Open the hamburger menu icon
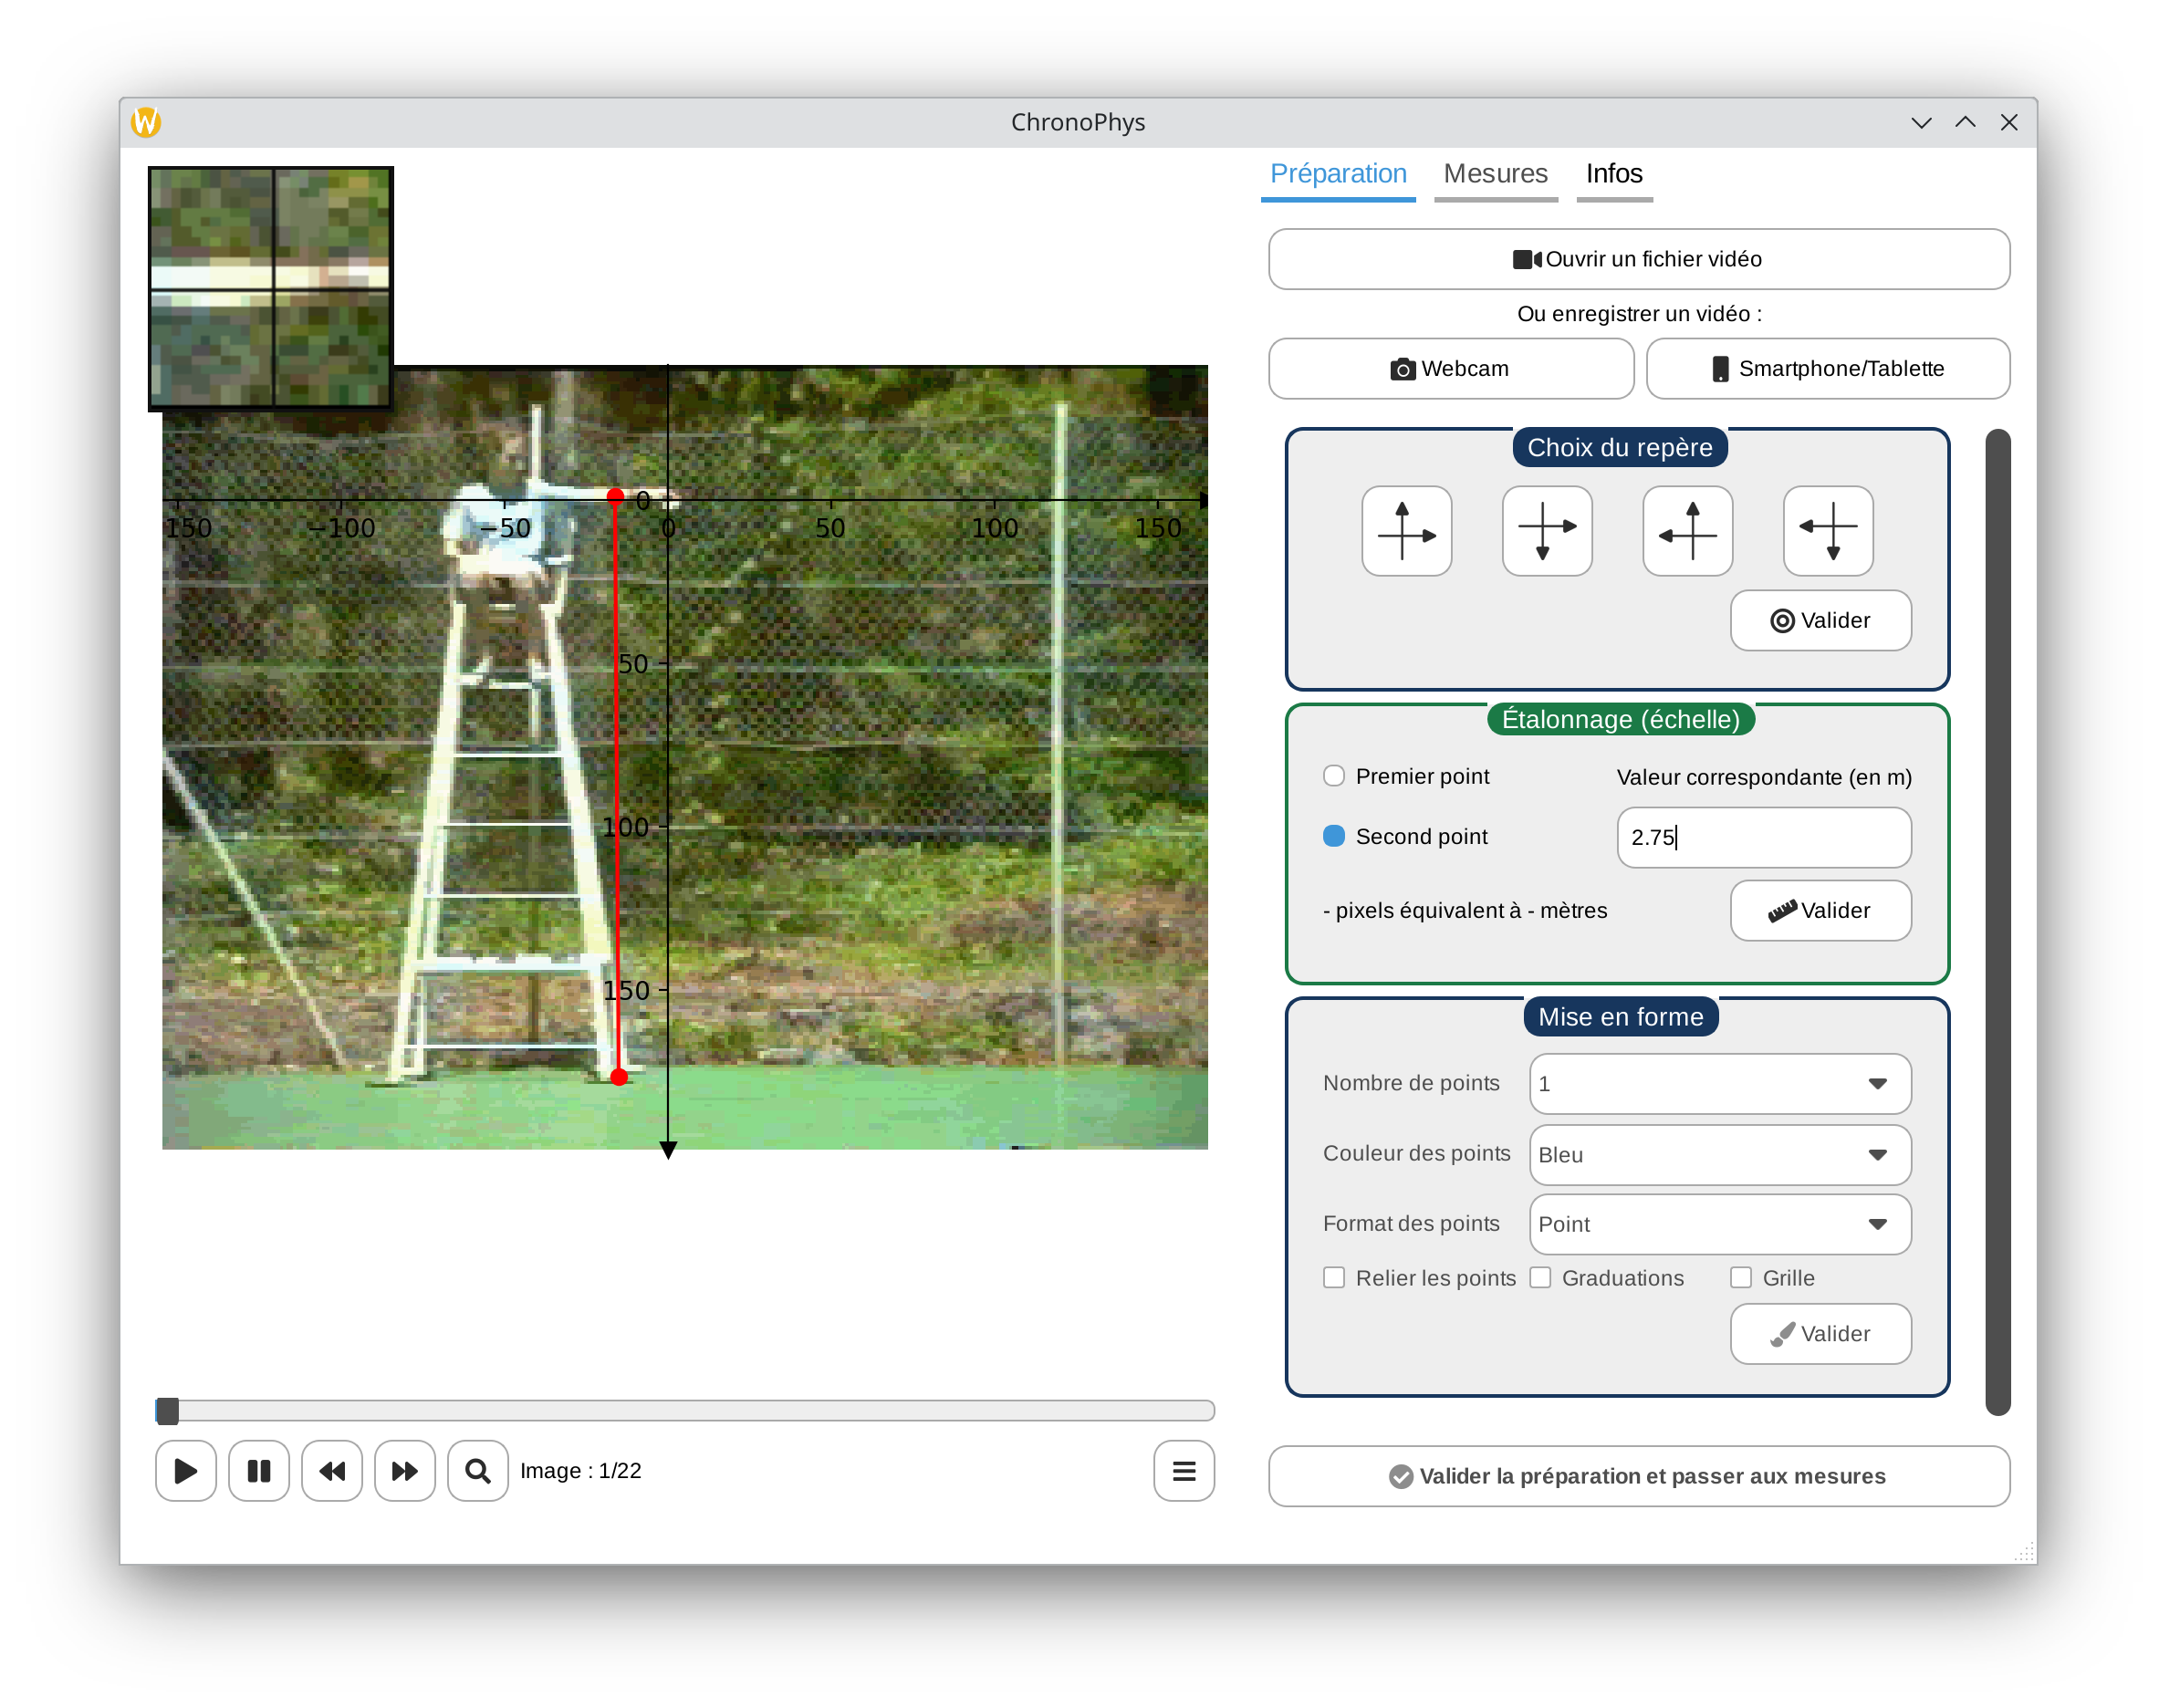Screen dimensions: 2159x1708 tap(1184, 1471)
